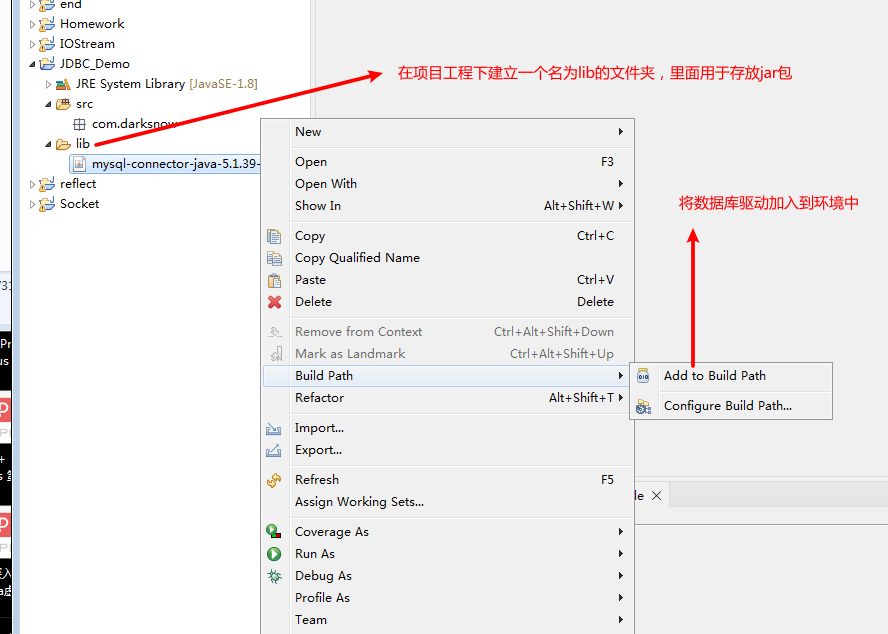Expand the Socket project node
The image size is (888, 634).
click(x=32, y=205)
